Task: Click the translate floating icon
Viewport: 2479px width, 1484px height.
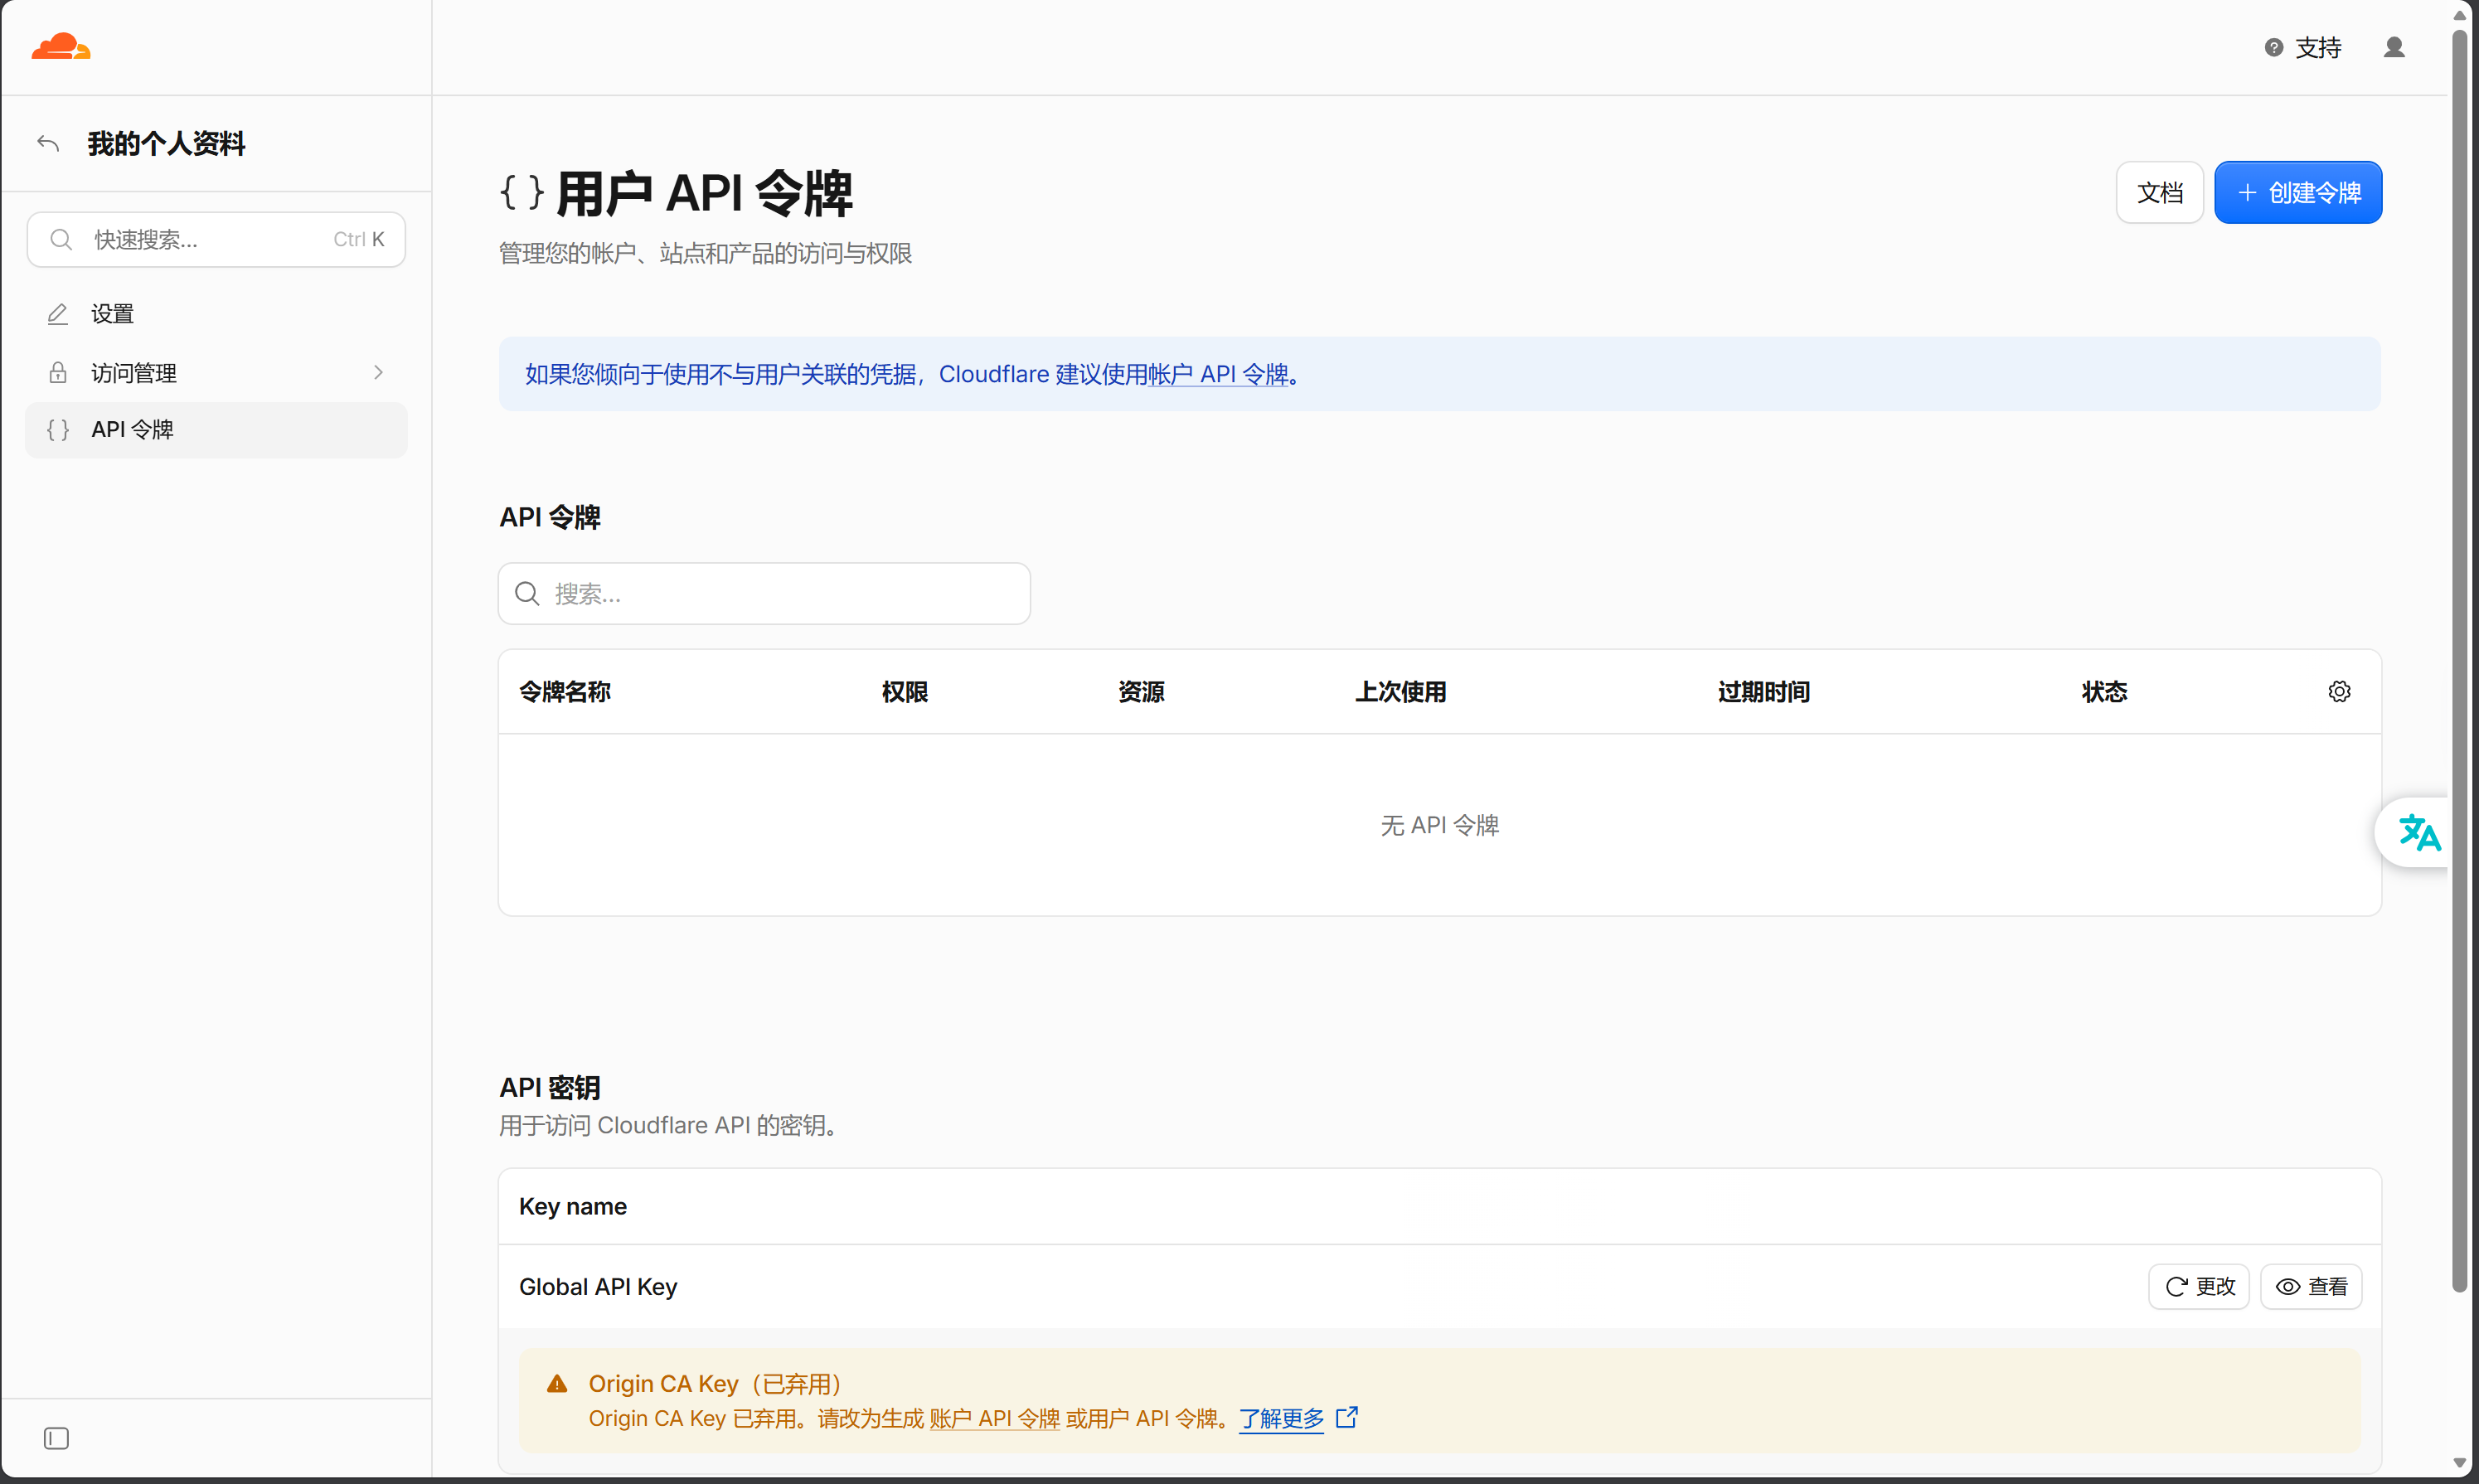Action: coord(2418,832)
